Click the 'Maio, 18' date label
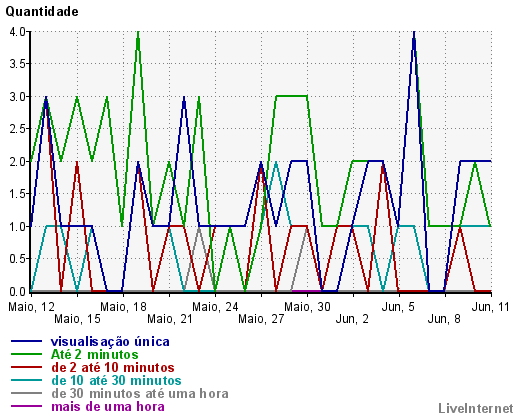 (x=123, y=307)
